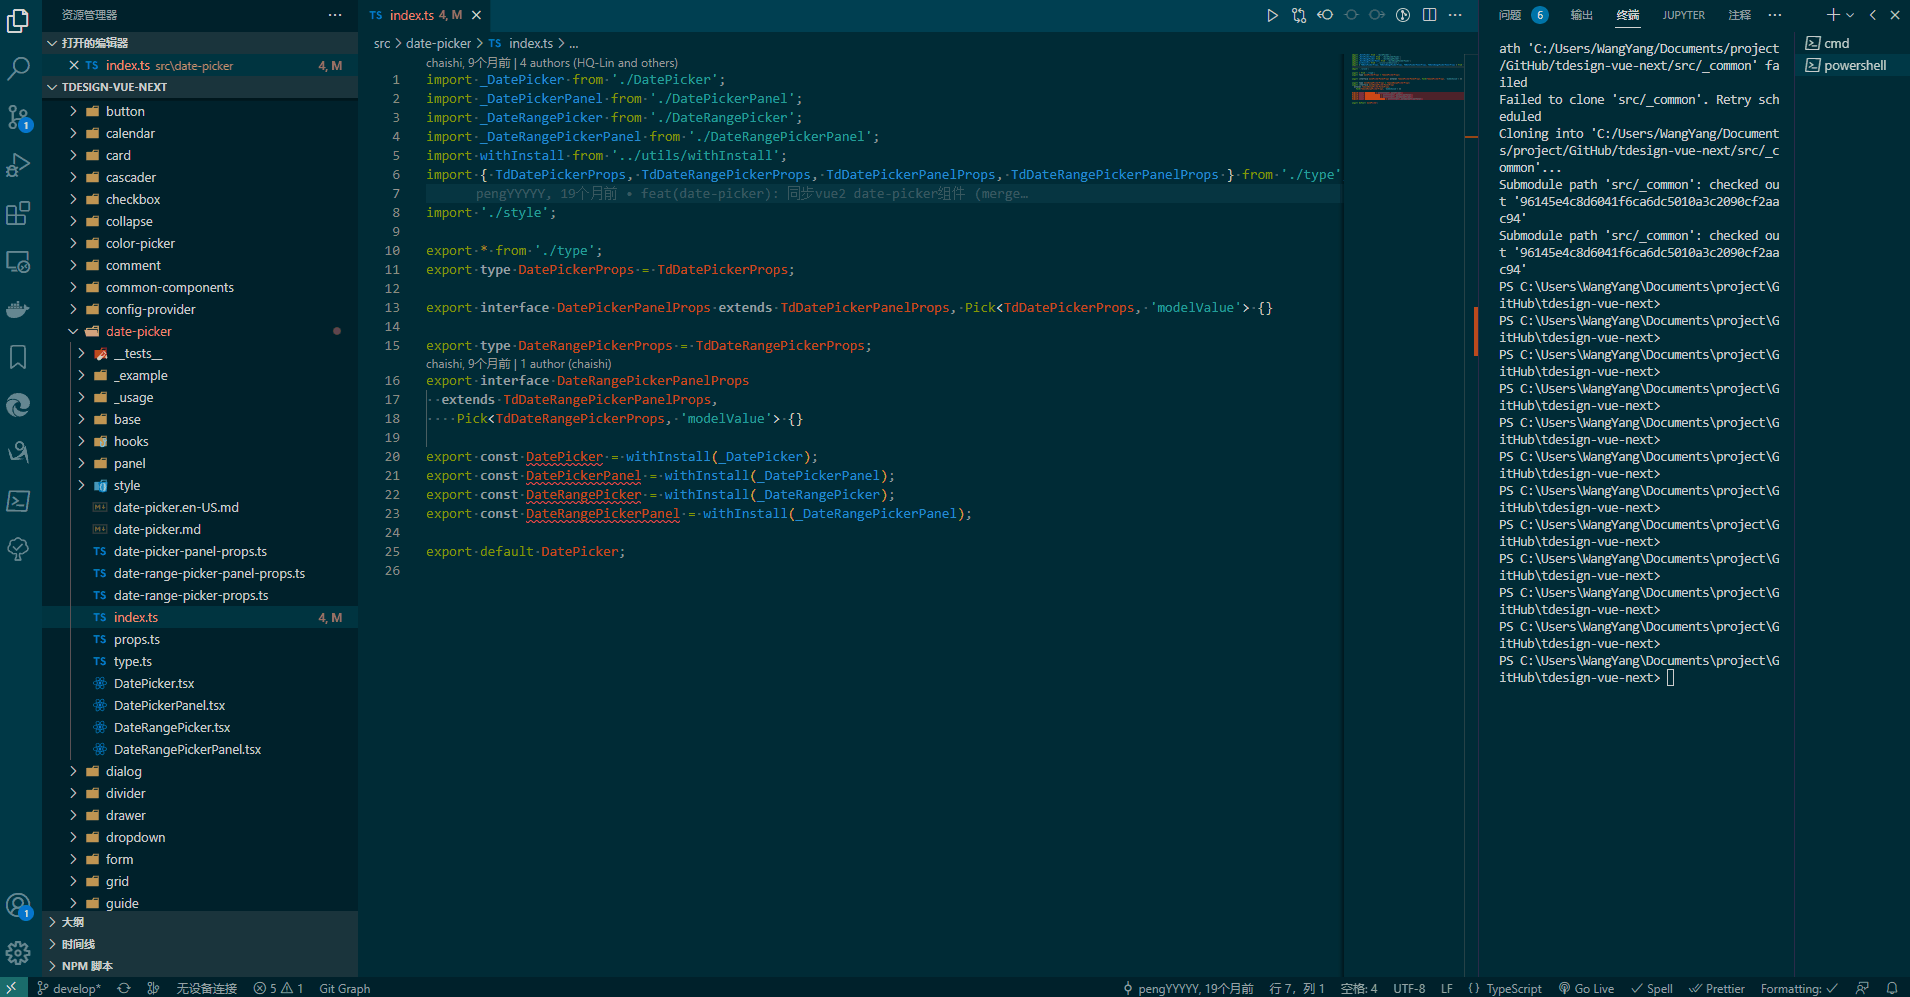The height and width of the screenshot is (997, 1910).
Task: Open the Run and Debug view
Action: [18, 165]
